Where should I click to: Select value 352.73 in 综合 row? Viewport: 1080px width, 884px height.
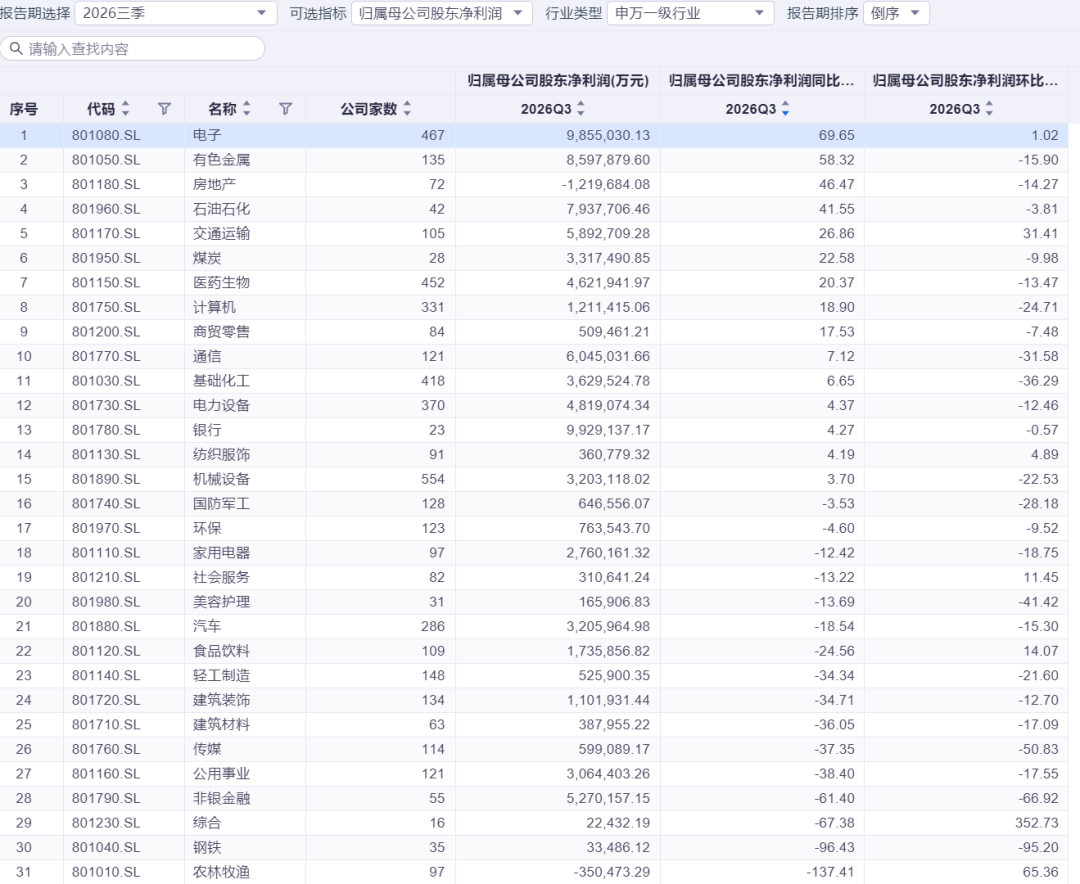click(x=1037, y=823)
